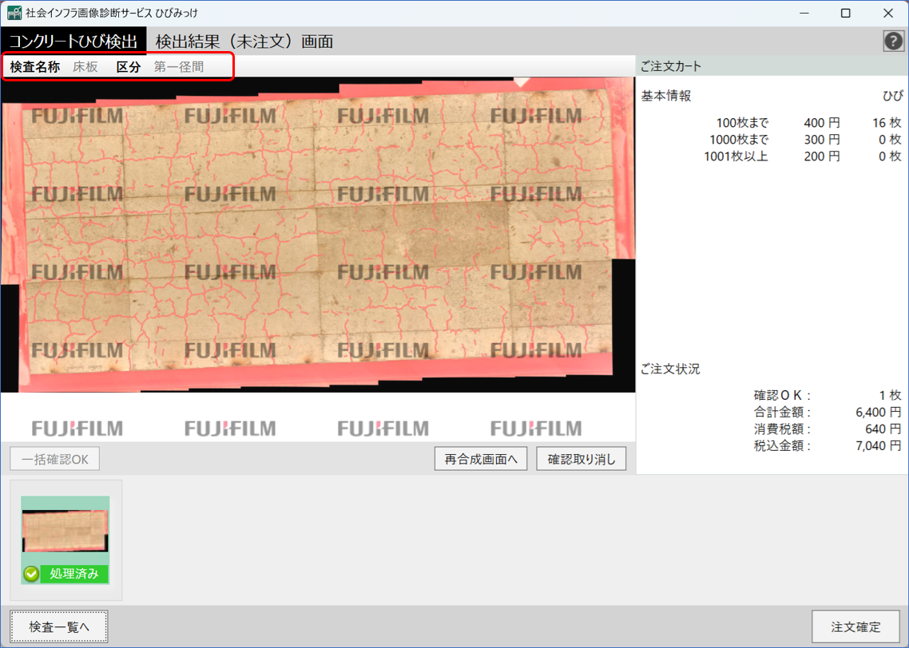Click the 検査名称 label

click(x=35, y=67)
